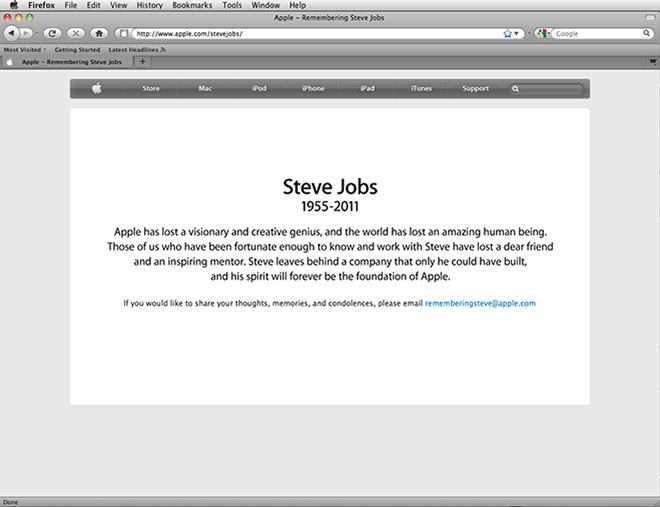Screen dimensions: 660x507
Task: Open a new tab with the plus button
Action: pyautogui.click(x=143, y=61)
